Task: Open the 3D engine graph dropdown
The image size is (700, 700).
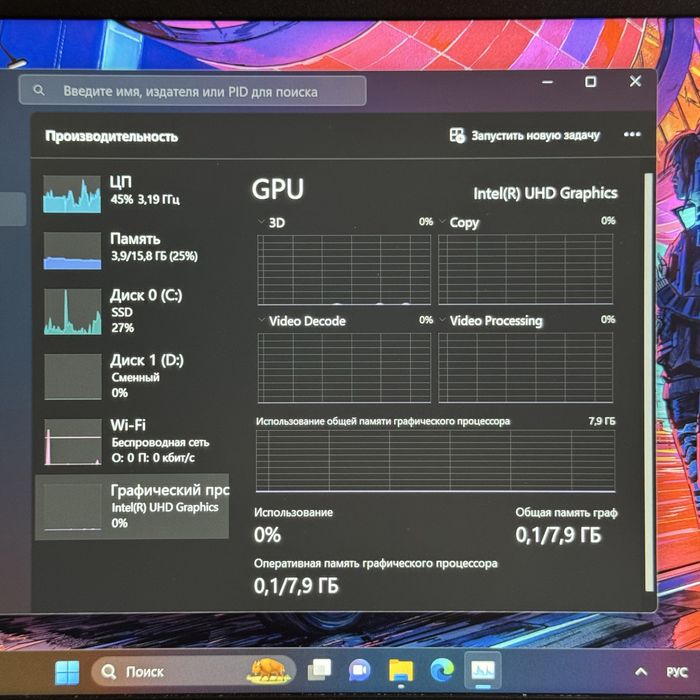Action: coord(261,222)
